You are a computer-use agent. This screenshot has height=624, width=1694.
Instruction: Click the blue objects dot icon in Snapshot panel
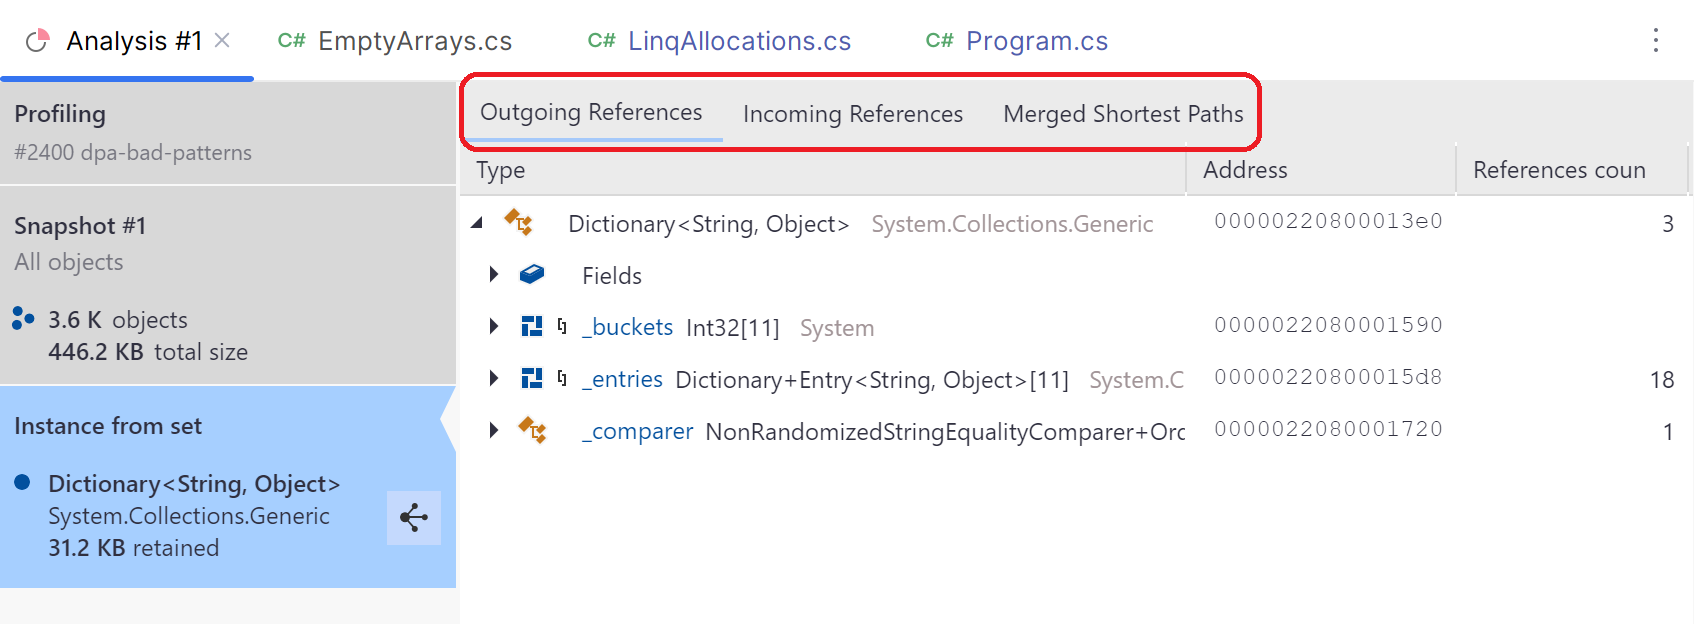click(x=23, y=319)
